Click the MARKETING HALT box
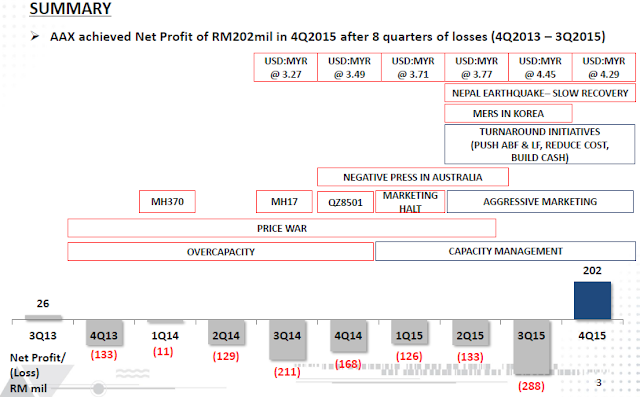This screenshot has height=397, width=640. [410, 202]
